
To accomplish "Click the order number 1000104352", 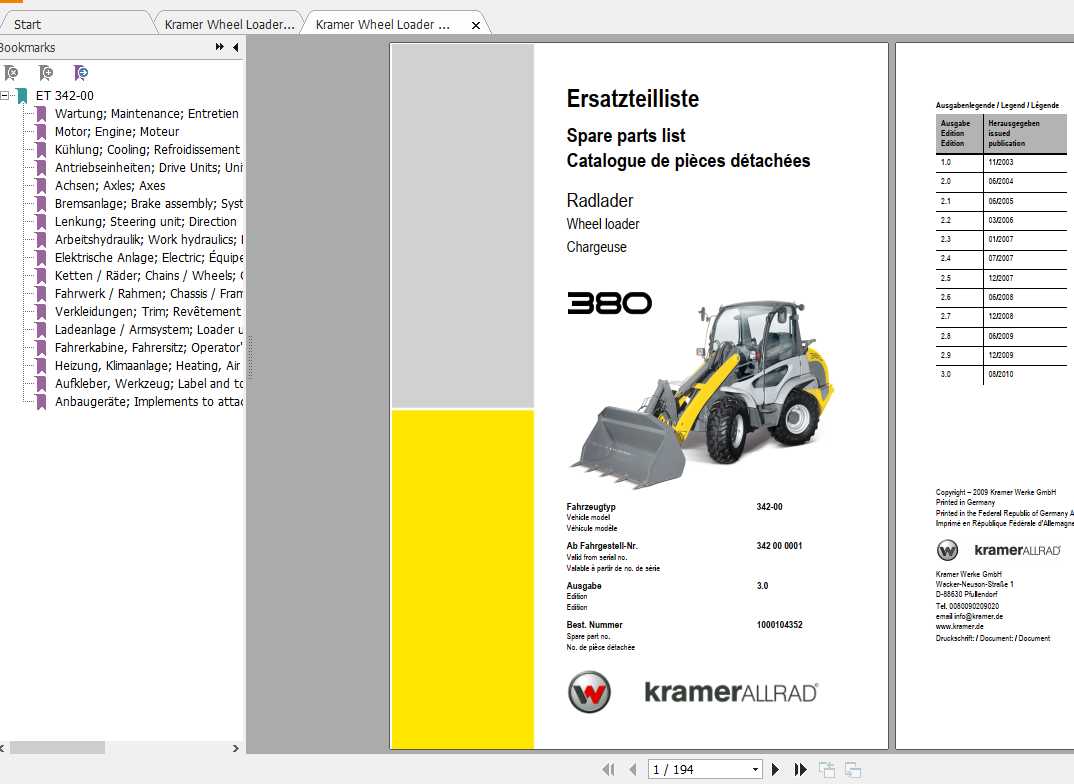I will (x=779, y=624).
